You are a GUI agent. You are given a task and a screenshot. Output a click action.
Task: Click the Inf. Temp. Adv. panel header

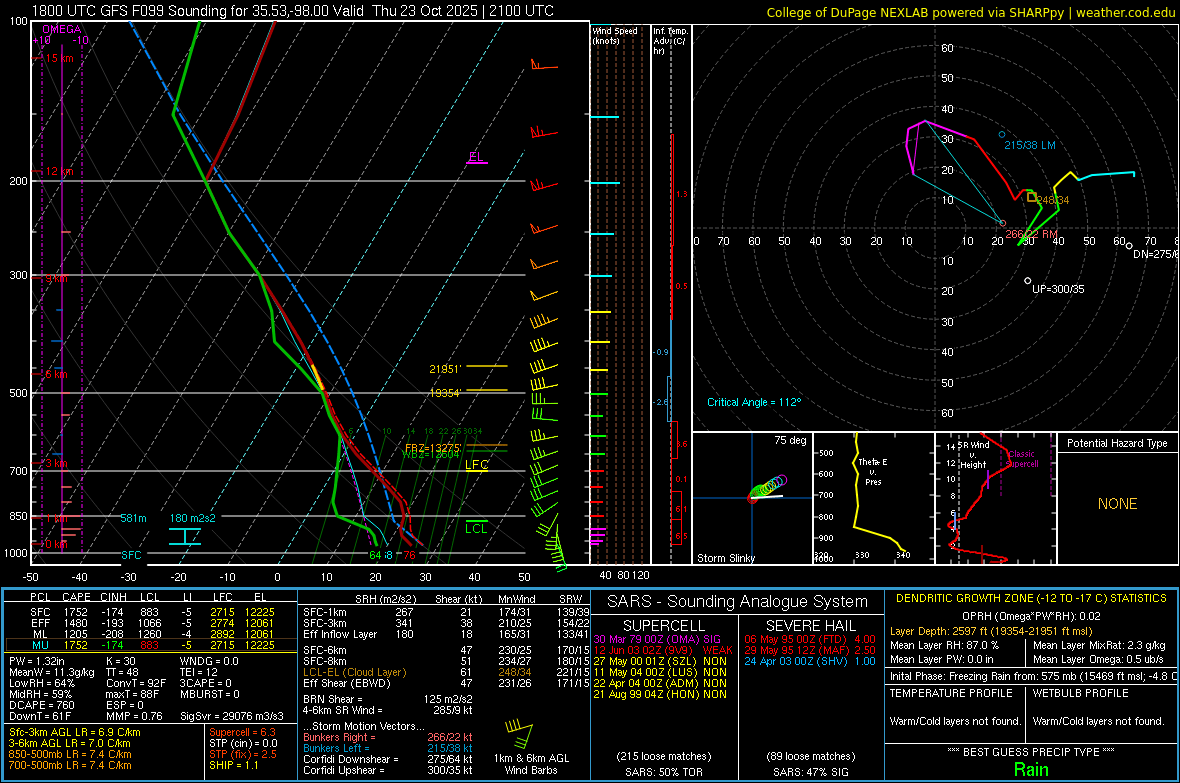tap(670, 41)
